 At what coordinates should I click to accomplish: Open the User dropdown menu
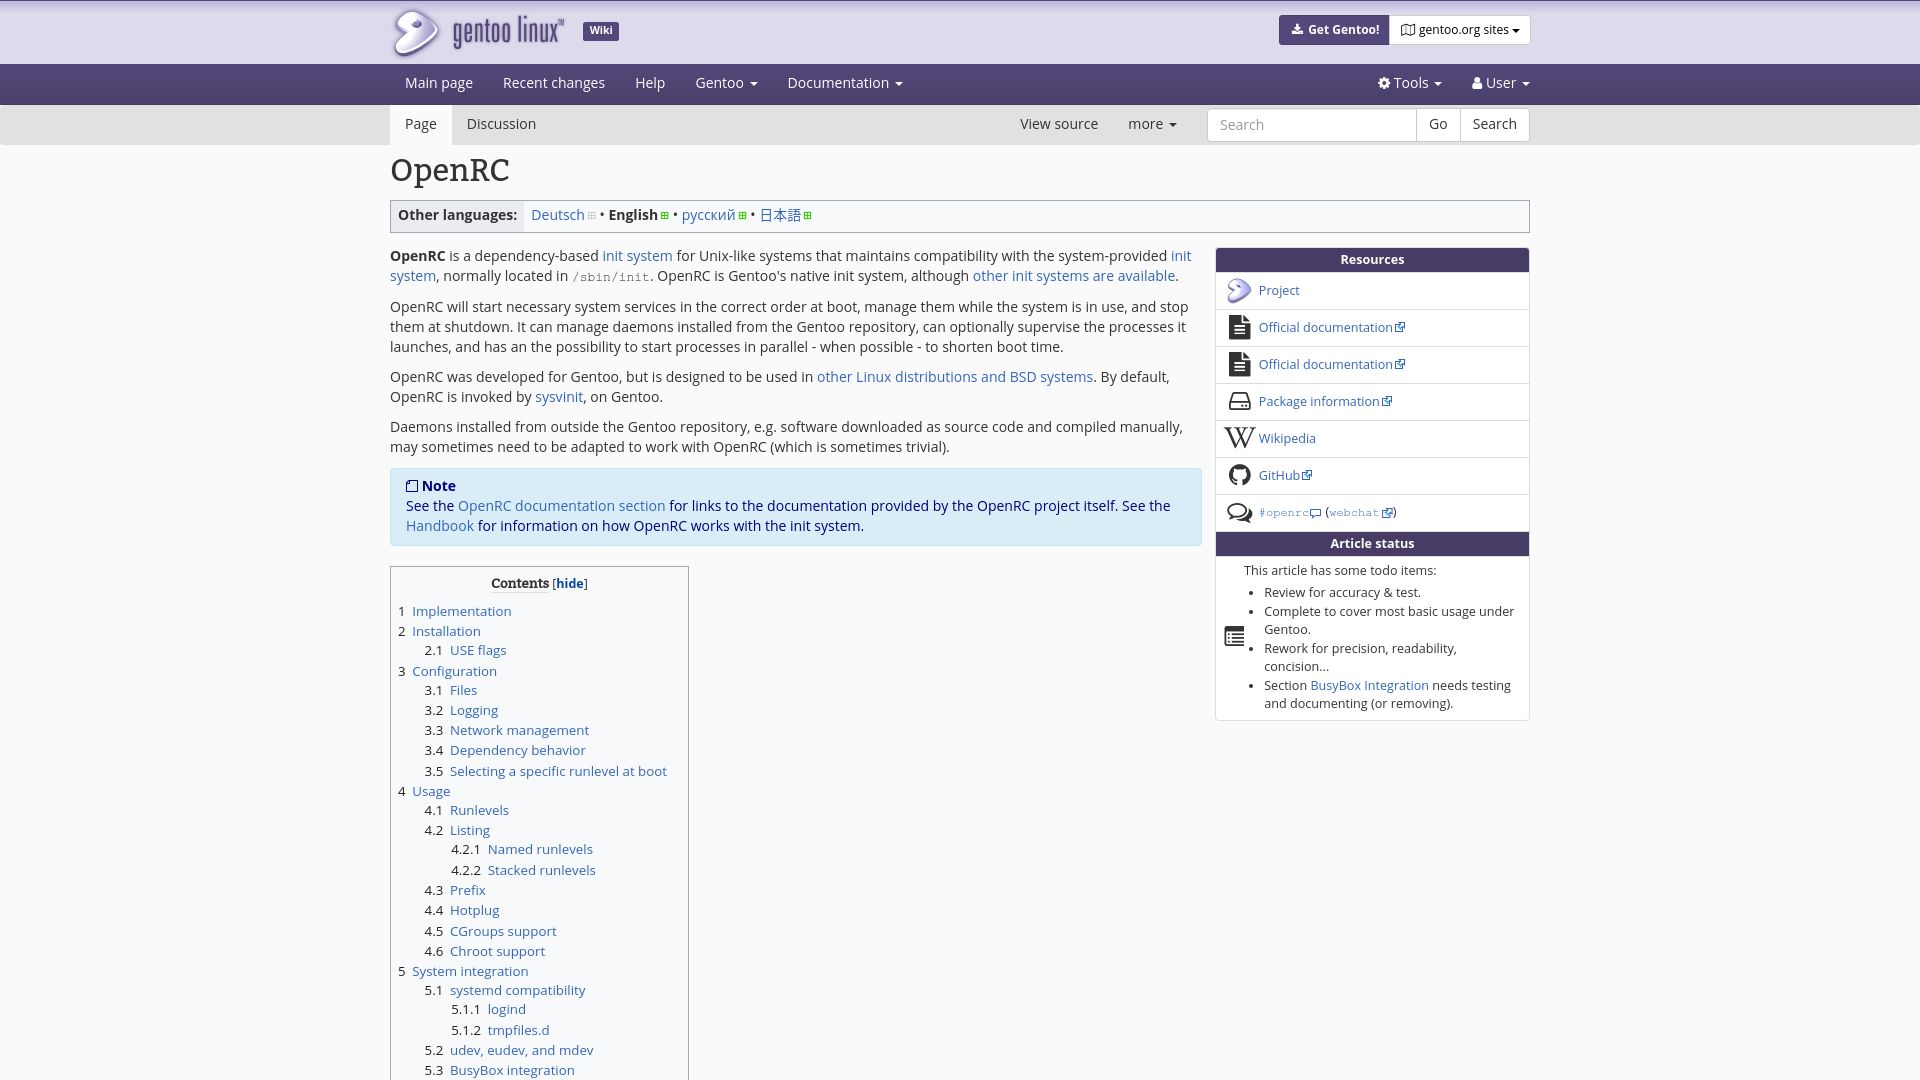point(1500,84)
